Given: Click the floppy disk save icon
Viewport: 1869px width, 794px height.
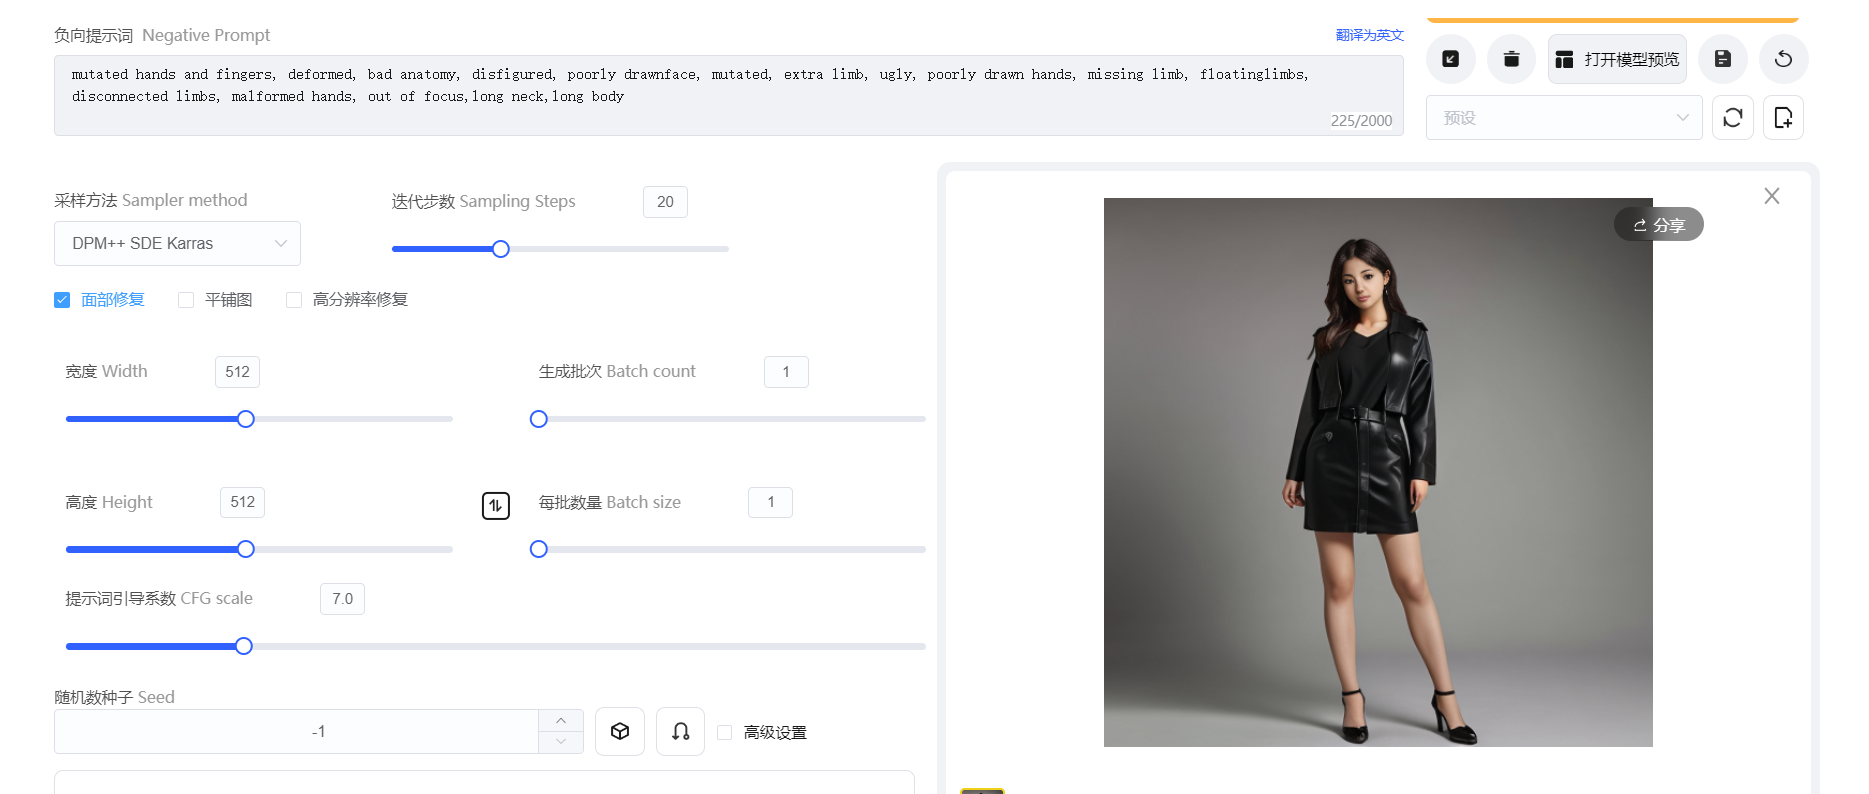Looking at the screenshot, I should (1722, 59).
